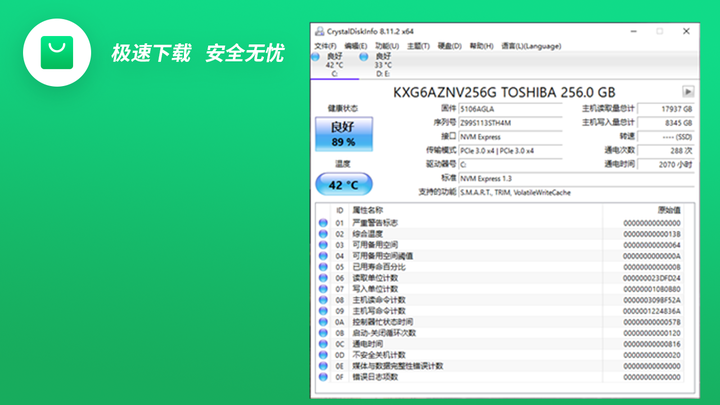720x405 pixels.
Task: Click the status circle for attribute 06
Action: coord(323,278)
